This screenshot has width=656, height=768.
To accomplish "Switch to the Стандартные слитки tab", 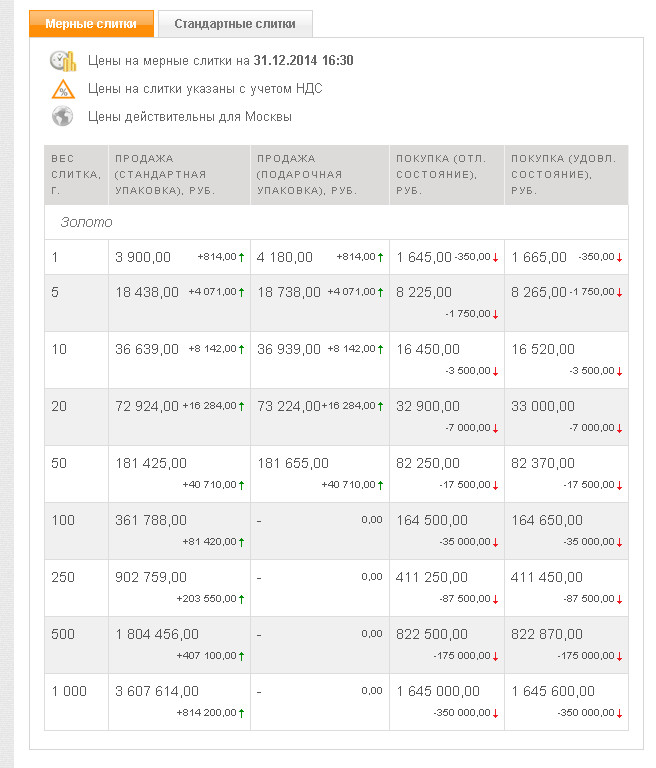I will (235, 24).
